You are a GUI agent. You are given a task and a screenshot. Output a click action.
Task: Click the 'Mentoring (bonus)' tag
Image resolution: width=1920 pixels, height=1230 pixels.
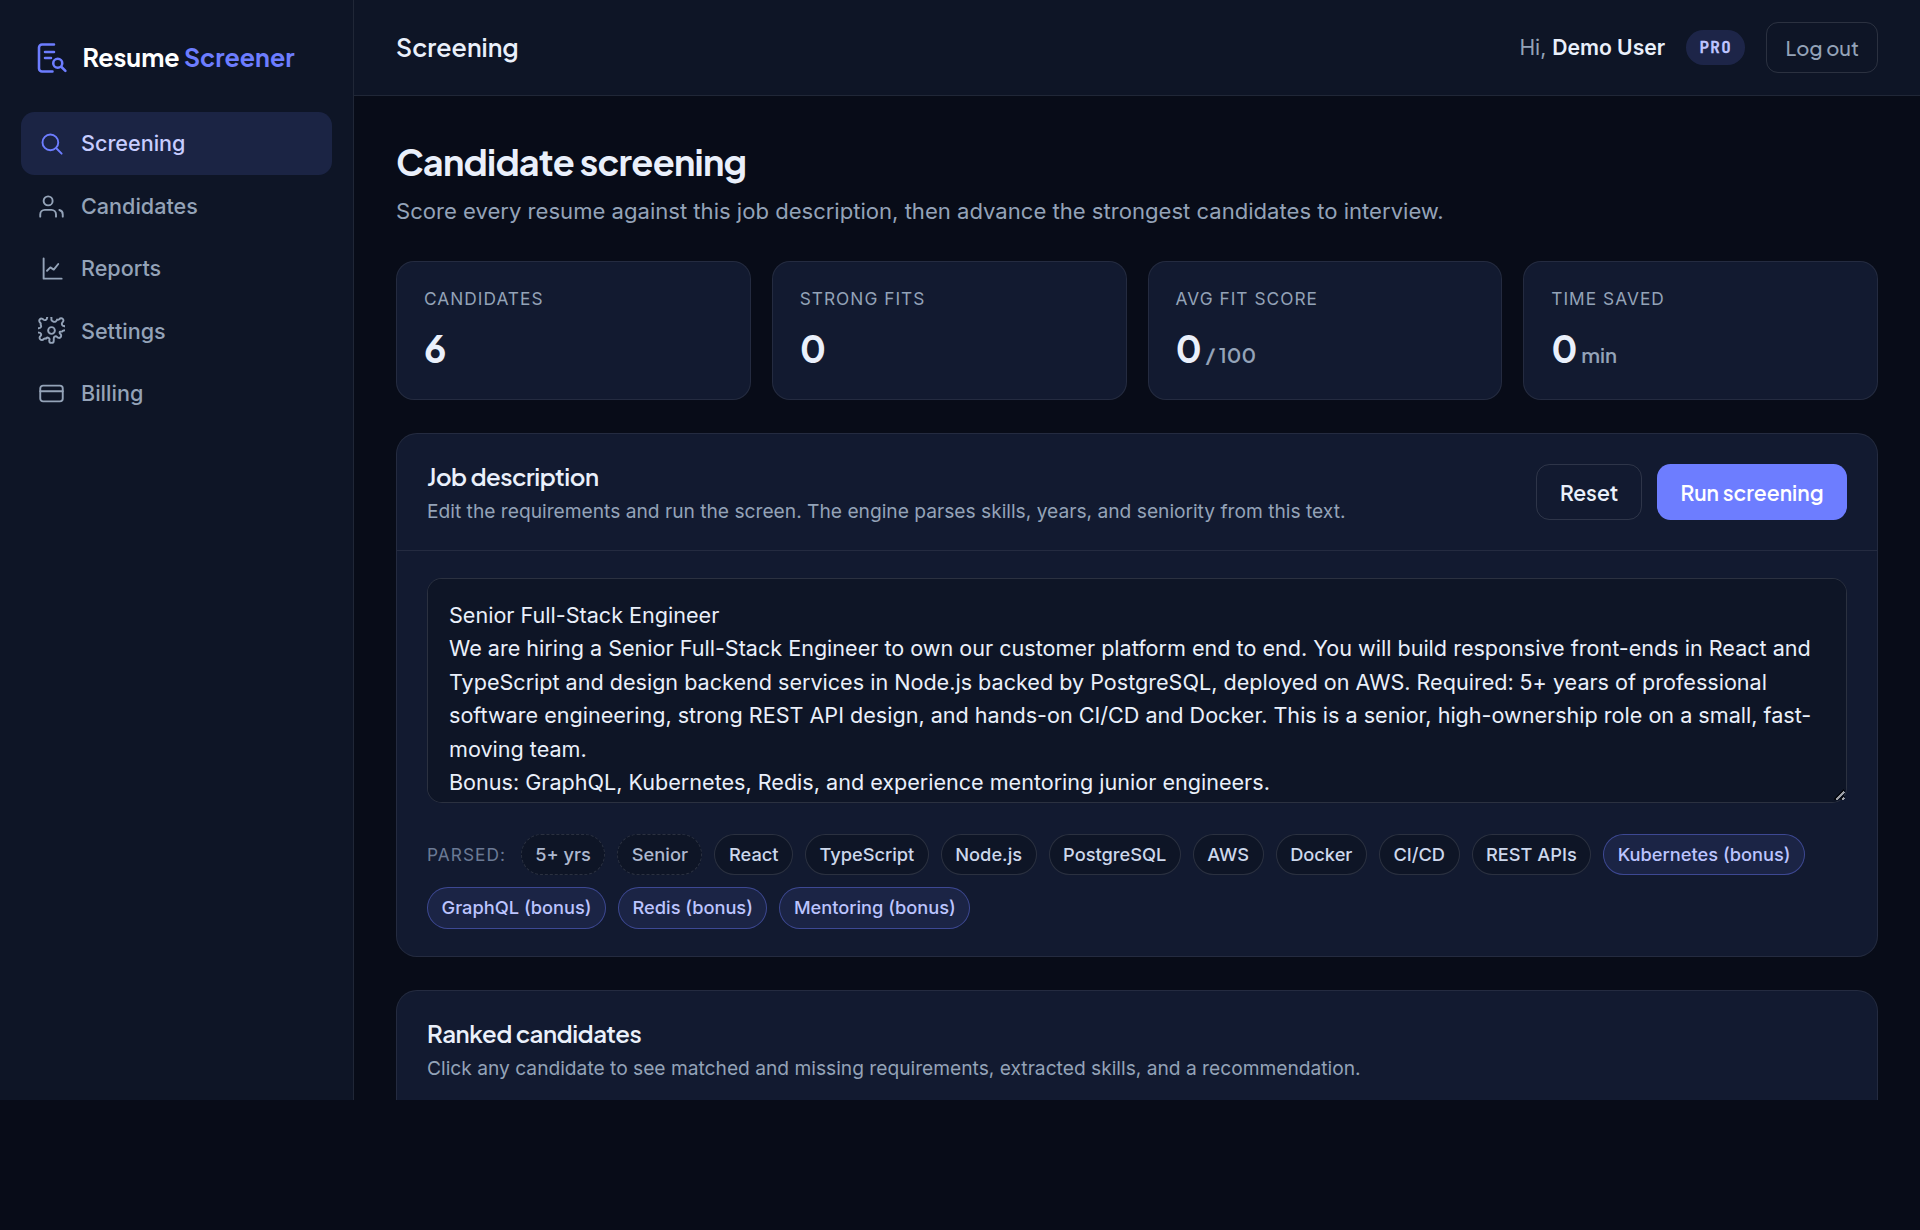[x=874, y=908]
